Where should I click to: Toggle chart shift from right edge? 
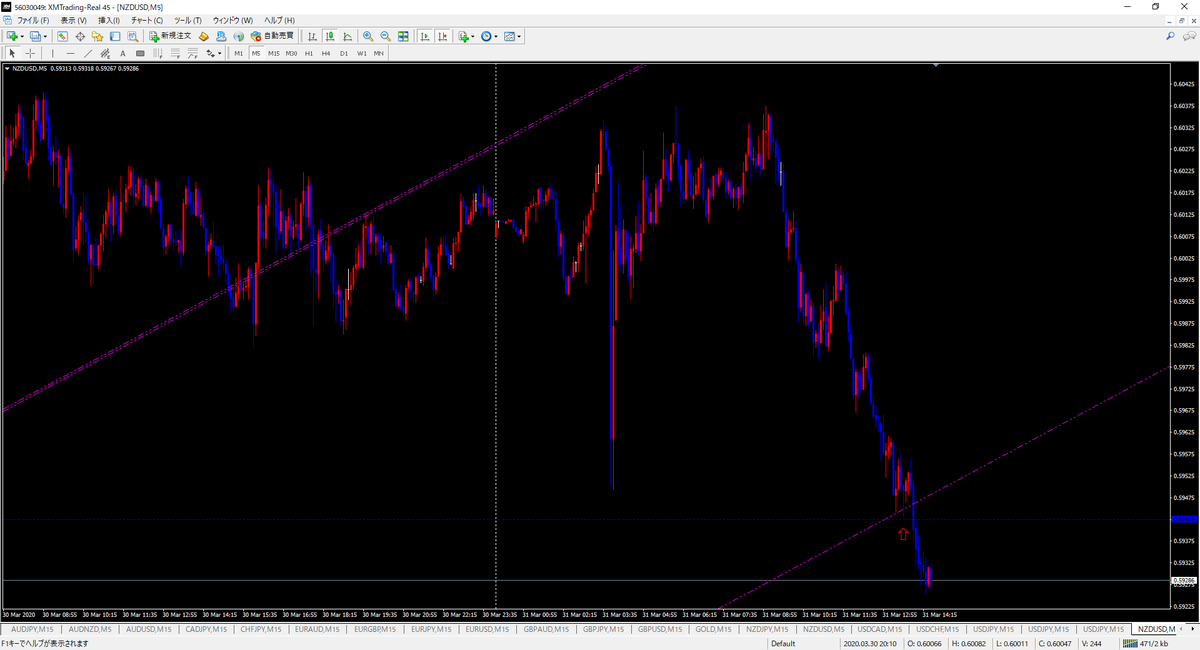coord(441,36)
